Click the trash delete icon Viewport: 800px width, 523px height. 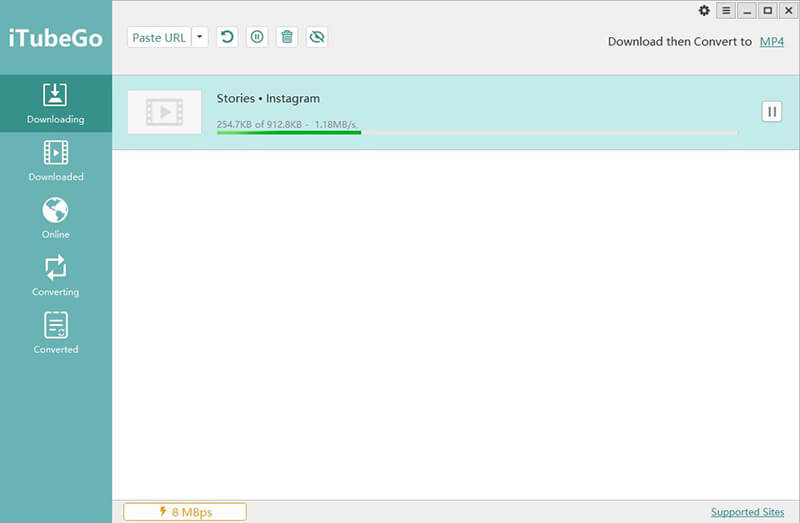point(287,37)
